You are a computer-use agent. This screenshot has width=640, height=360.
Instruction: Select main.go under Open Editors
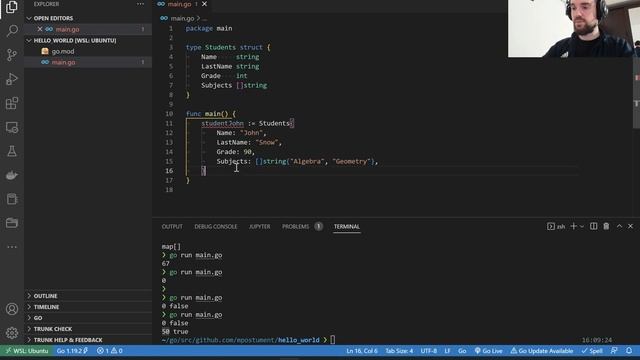coord(67,29)
